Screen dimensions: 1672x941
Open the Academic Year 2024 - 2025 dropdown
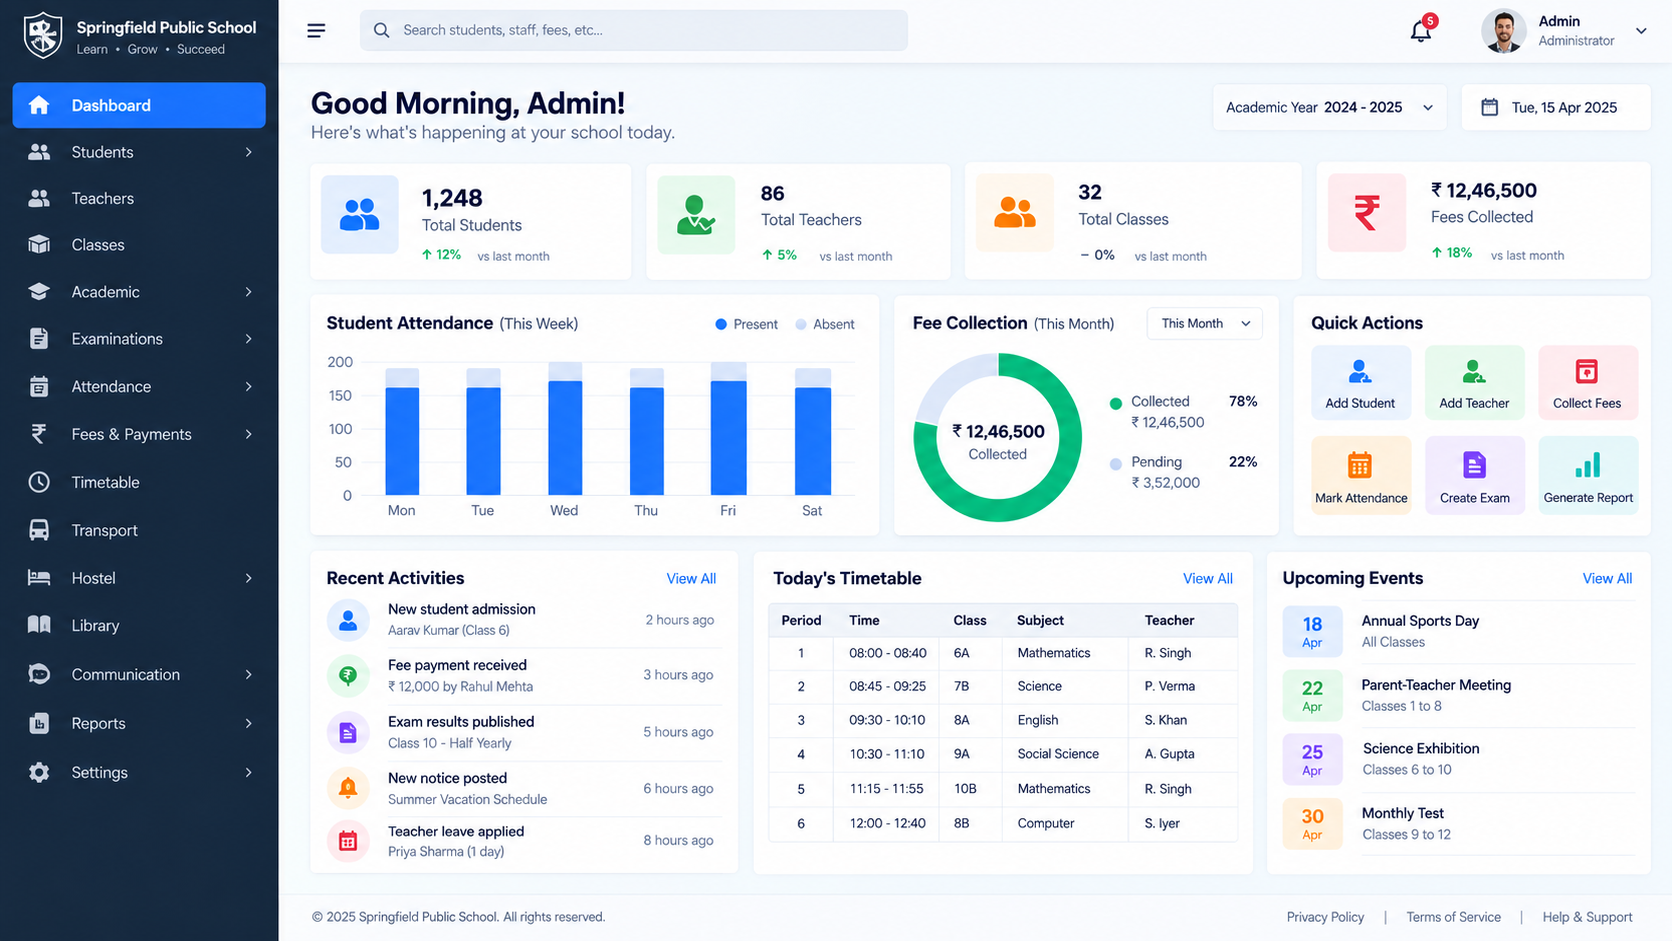(x=1329, y=107)
